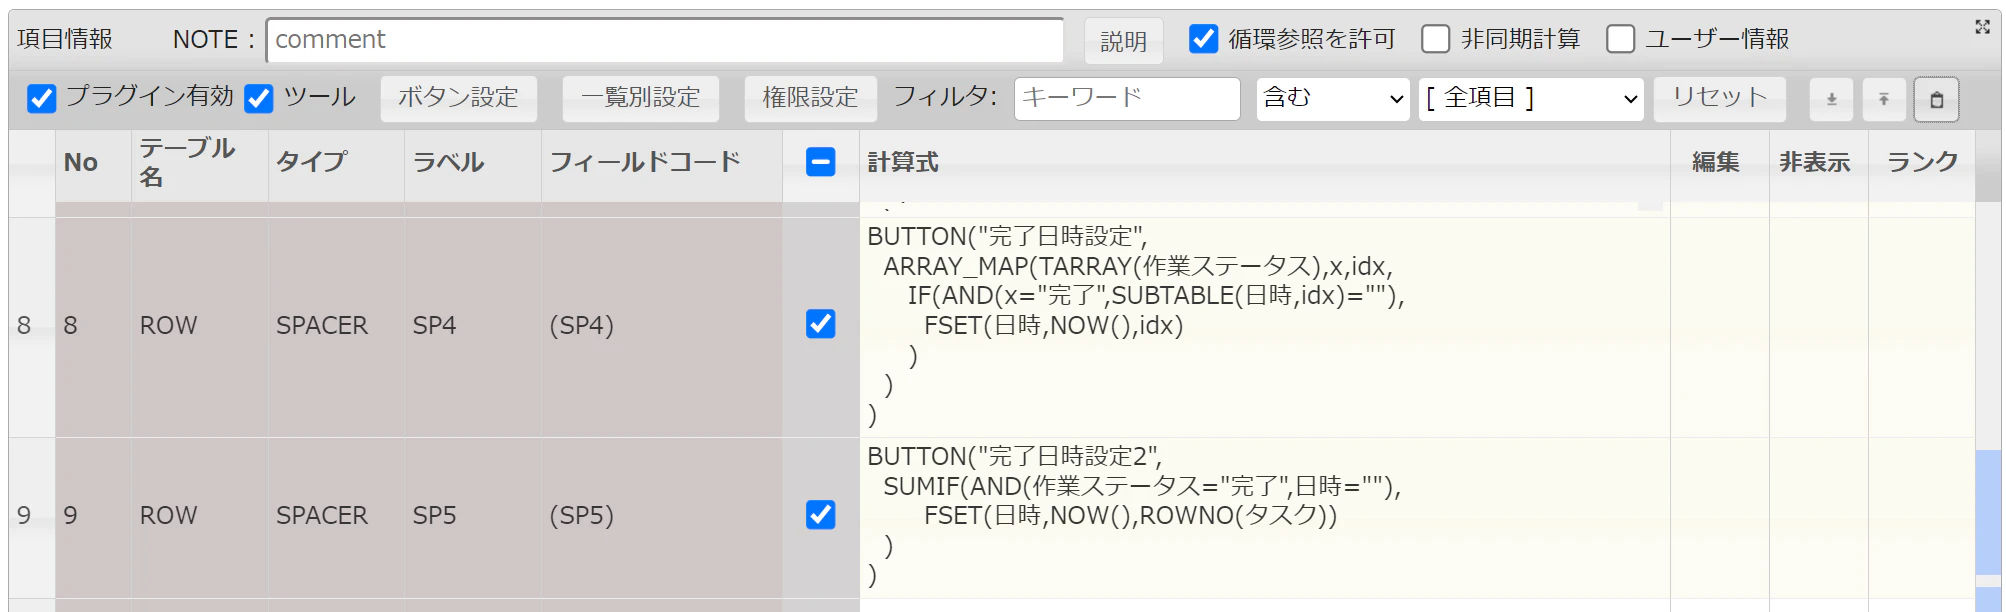
Task: Click the リセット button
Action: (1719, 98)
